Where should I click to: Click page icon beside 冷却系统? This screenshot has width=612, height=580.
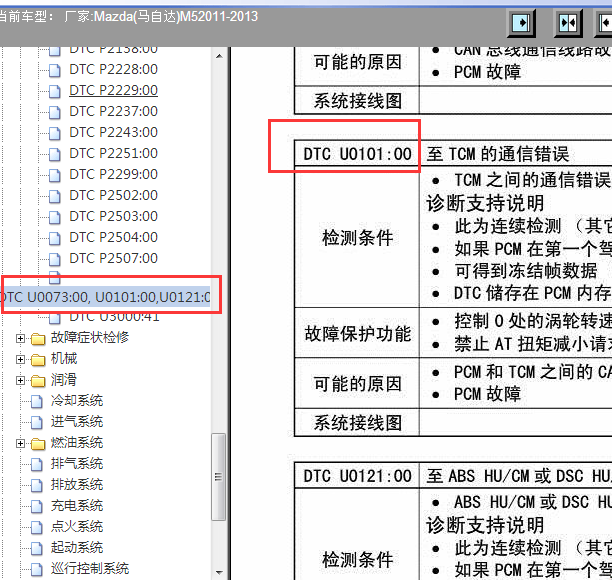(37, 402)
